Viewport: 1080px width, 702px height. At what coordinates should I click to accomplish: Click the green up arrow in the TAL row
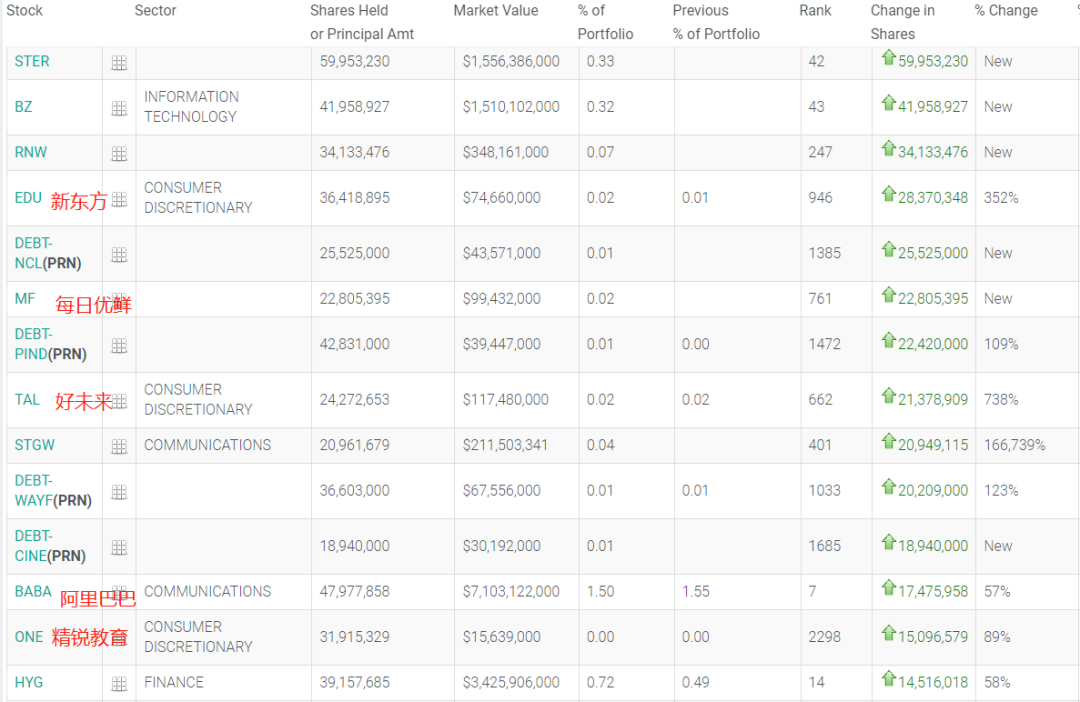[x=888, y=398]
